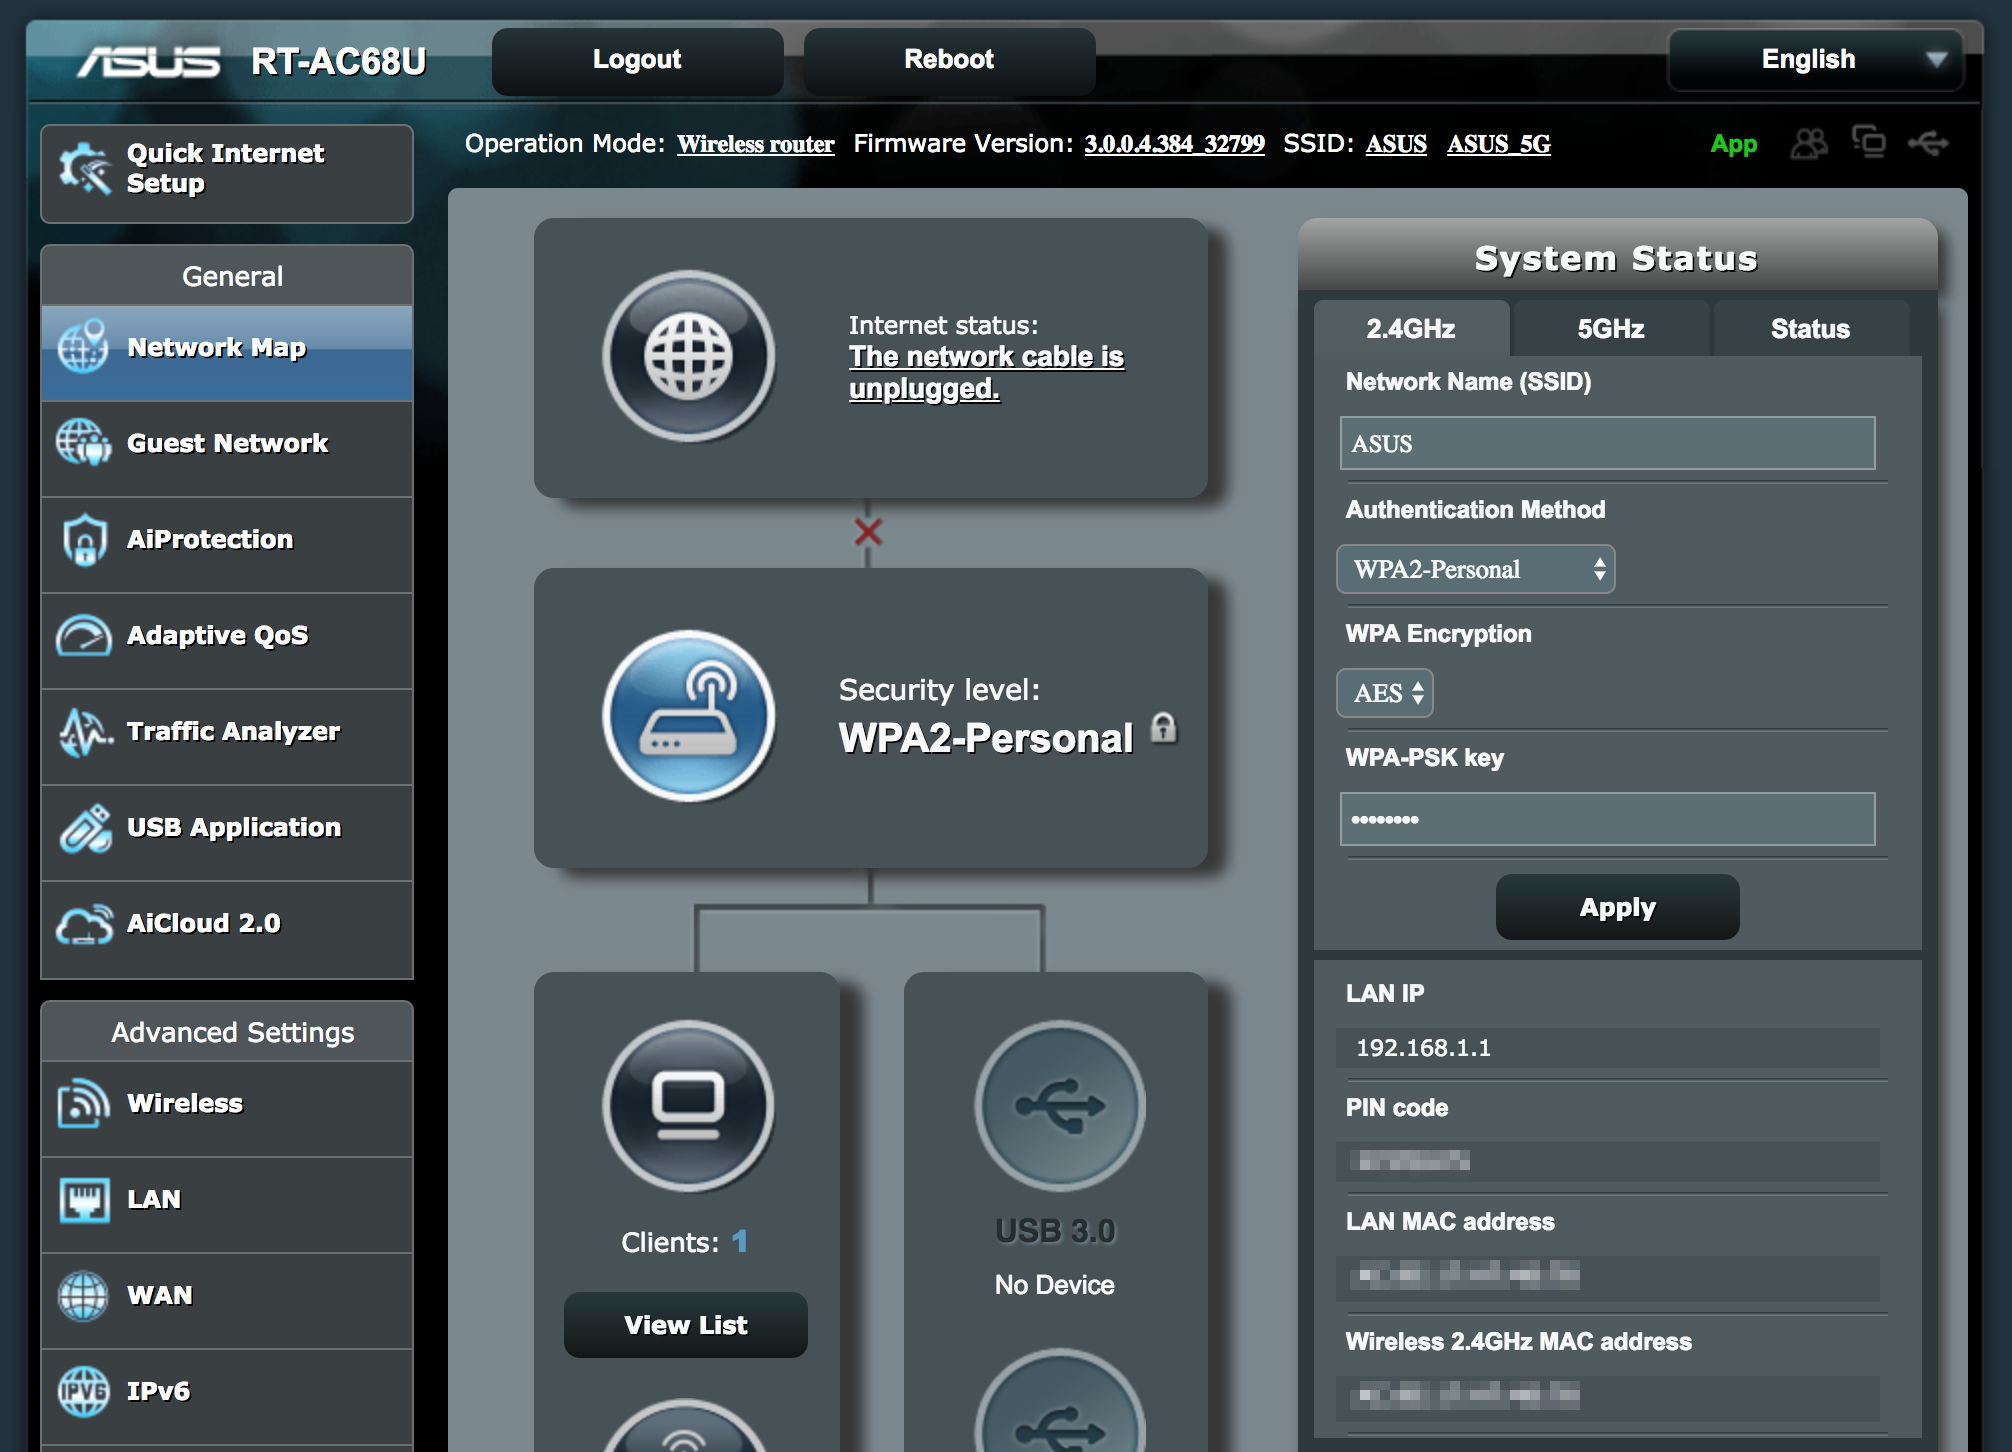Open the Authentication Method dropdown
The height and width of the screenshot is (1452, 2012).
1475,569
